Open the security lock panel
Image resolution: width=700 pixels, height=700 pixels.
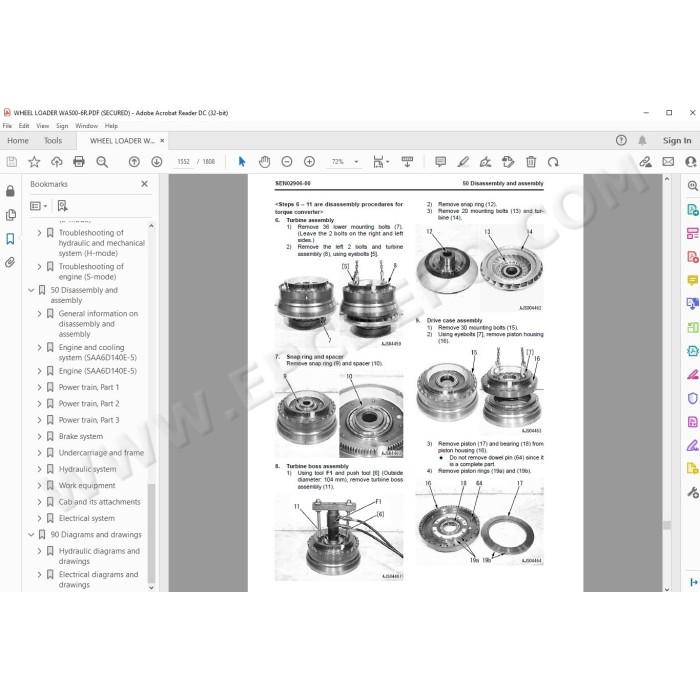point(10,191)
